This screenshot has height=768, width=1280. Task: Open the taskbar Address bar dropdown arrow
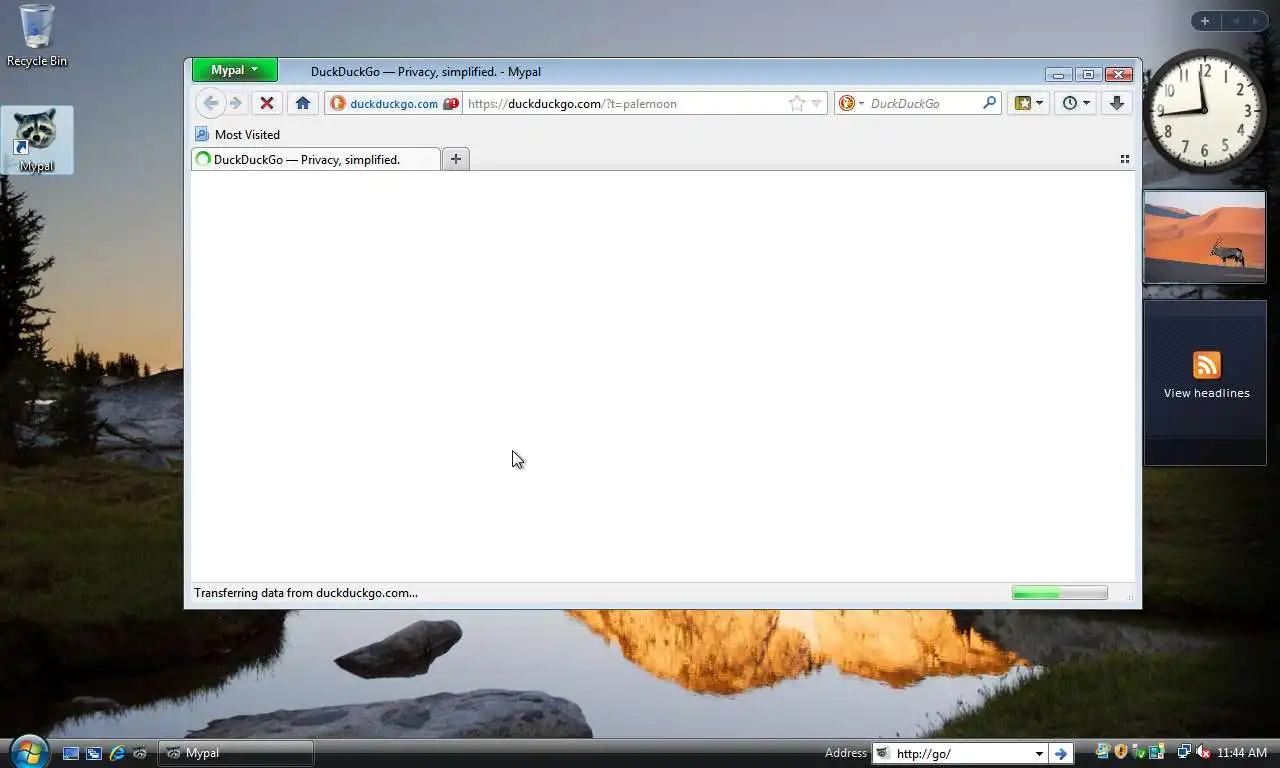tap(1039, 753)
